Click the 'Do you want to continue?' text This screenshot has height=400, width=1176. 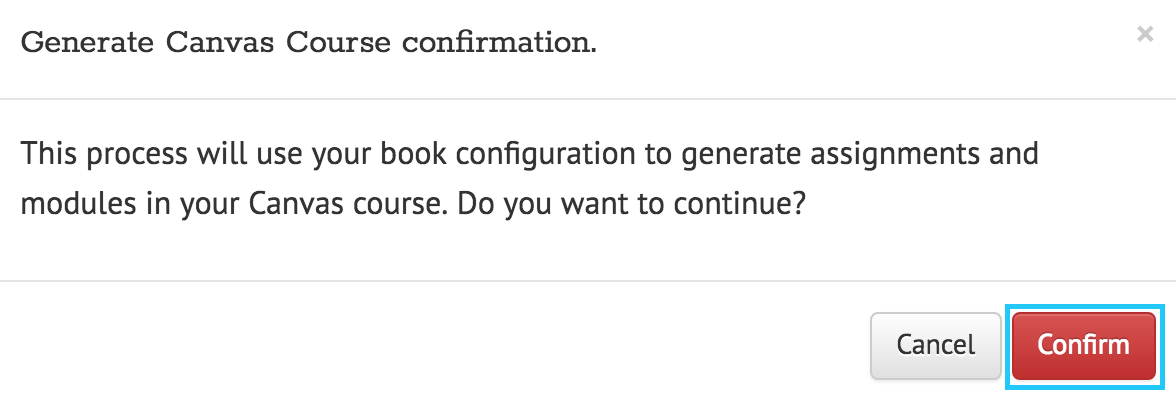point(631,203)
